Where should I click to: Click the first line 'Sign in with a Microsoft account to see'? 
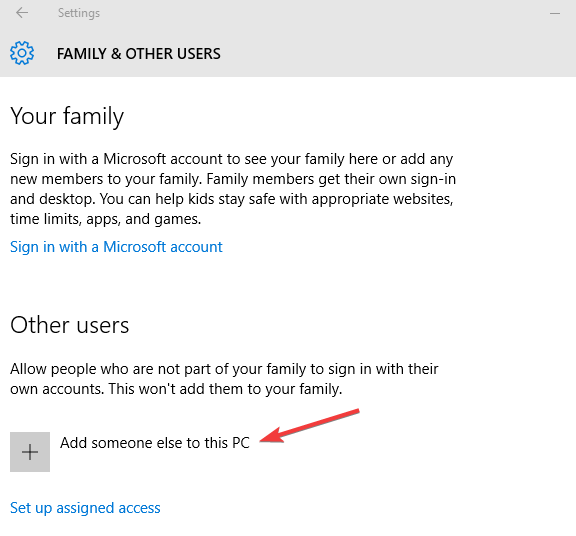click(231, 159)
